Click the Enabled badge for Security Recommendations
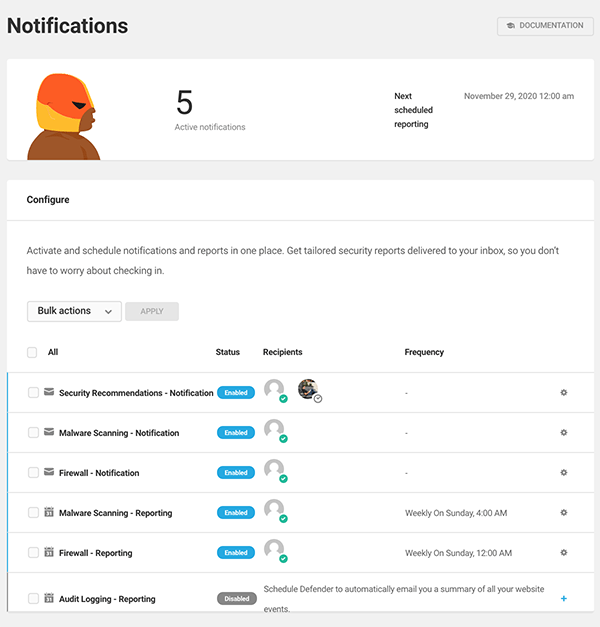 (x=236, y=393)
